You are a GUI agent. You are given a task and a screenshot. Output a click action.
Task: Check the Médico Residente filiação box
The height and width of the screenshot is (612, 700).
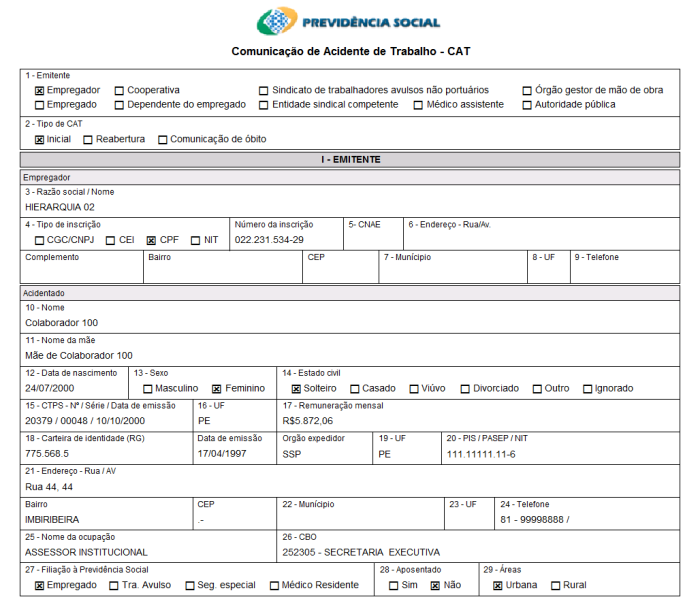[274, 586]
